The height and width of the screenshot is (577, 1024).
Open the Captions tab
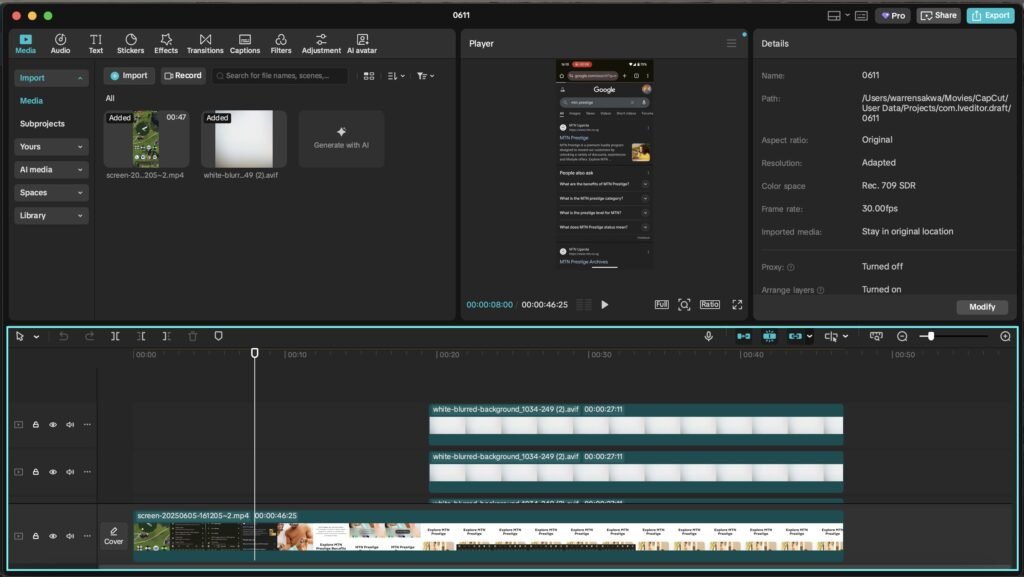[245, 44]
